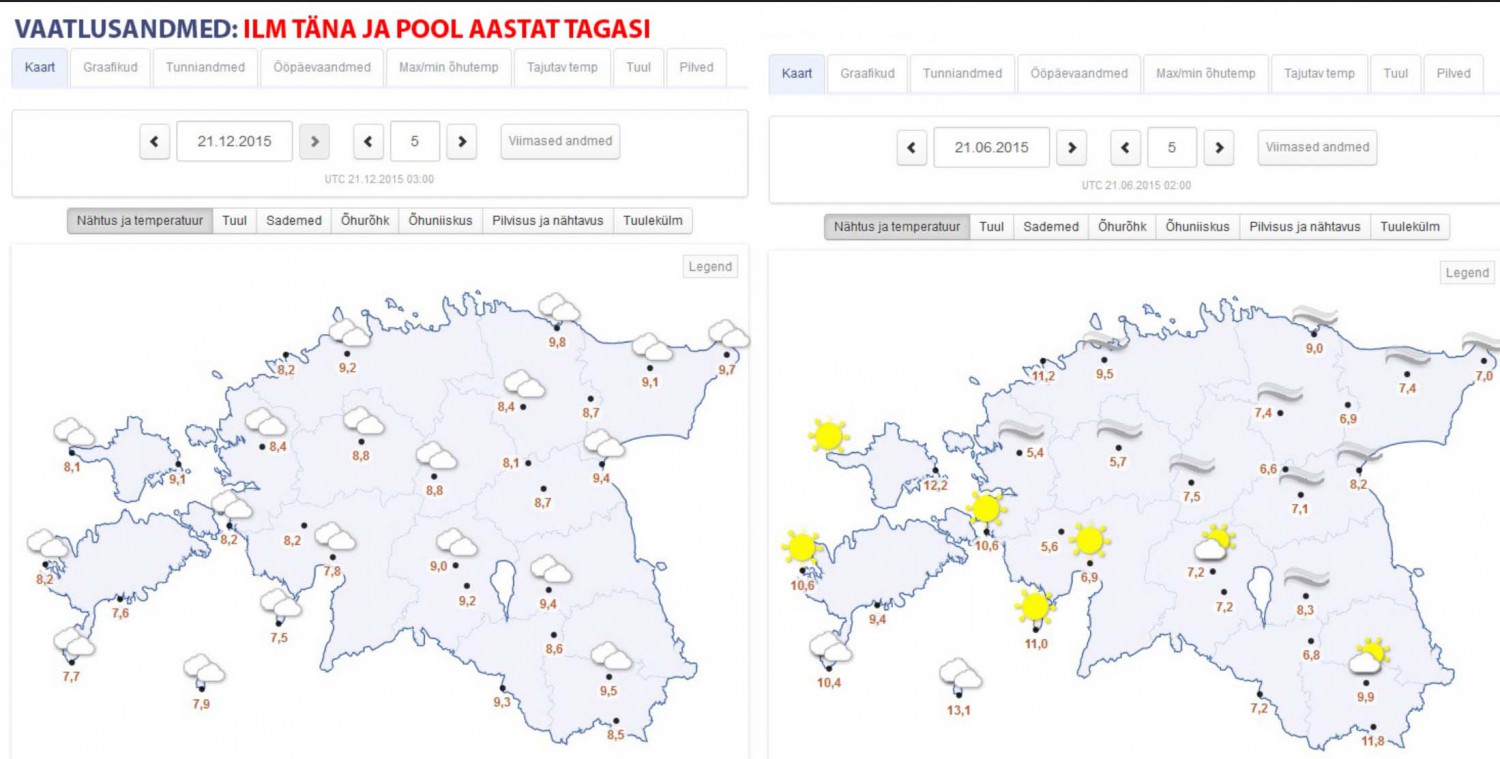
Task: Go to previous date before 21.12.2015
Action: [154, 142]
